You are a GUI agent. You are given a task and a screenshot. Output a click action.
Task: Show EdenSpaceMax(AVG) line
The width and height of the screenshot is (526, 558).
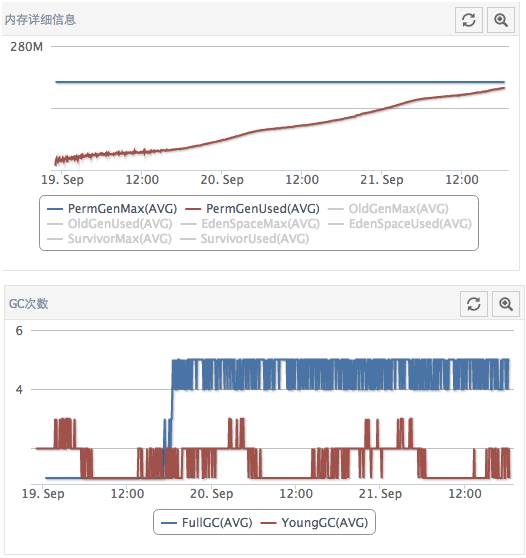[250, 223]
